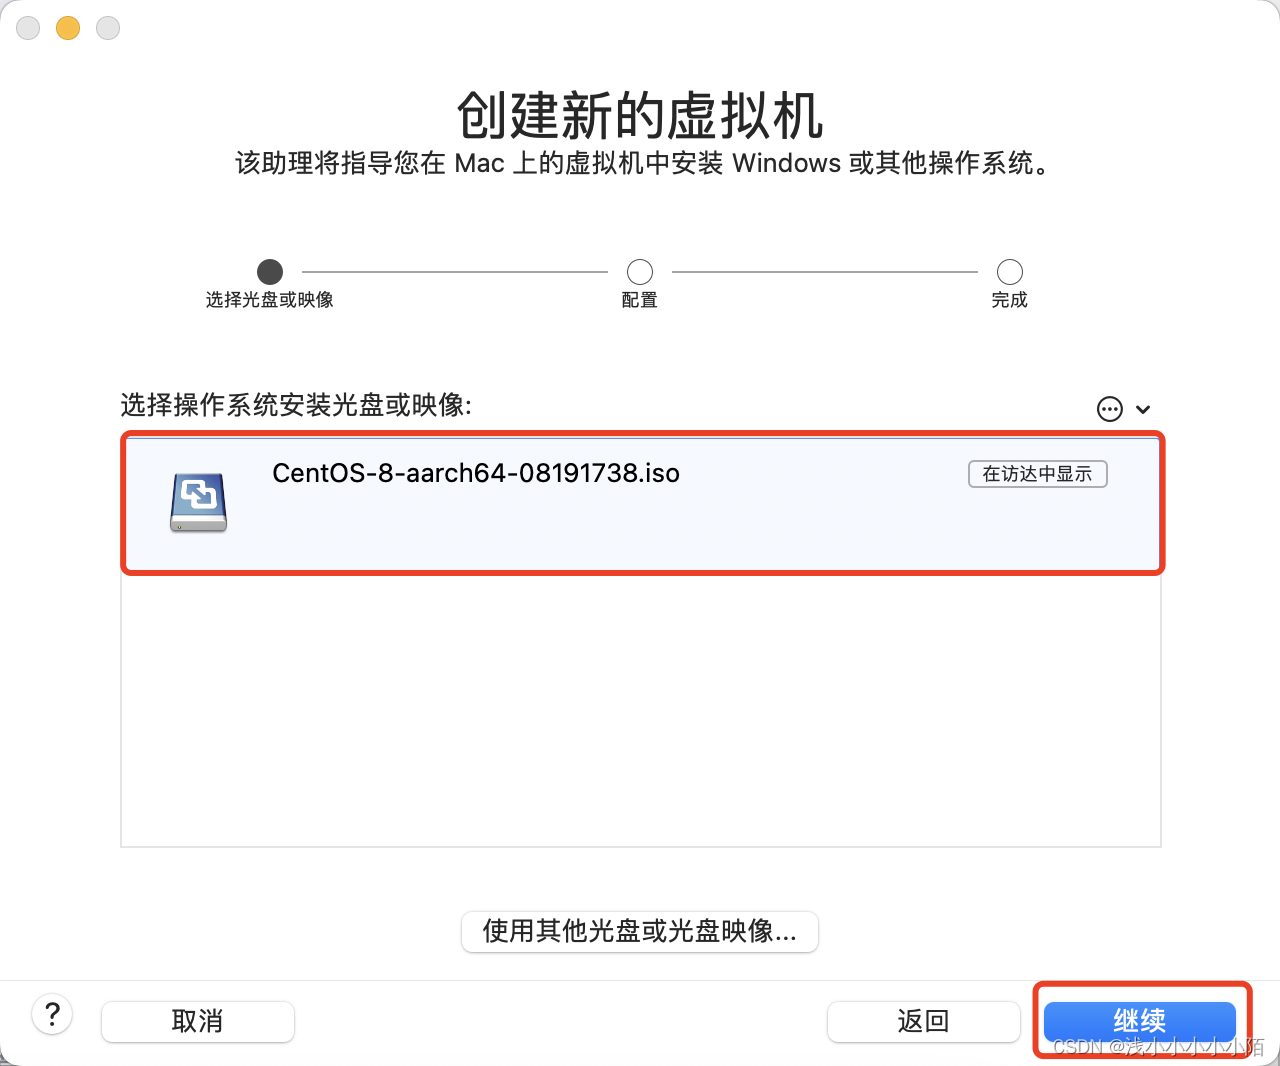Open the circled ellipsis options icon

click(1110, 409)
